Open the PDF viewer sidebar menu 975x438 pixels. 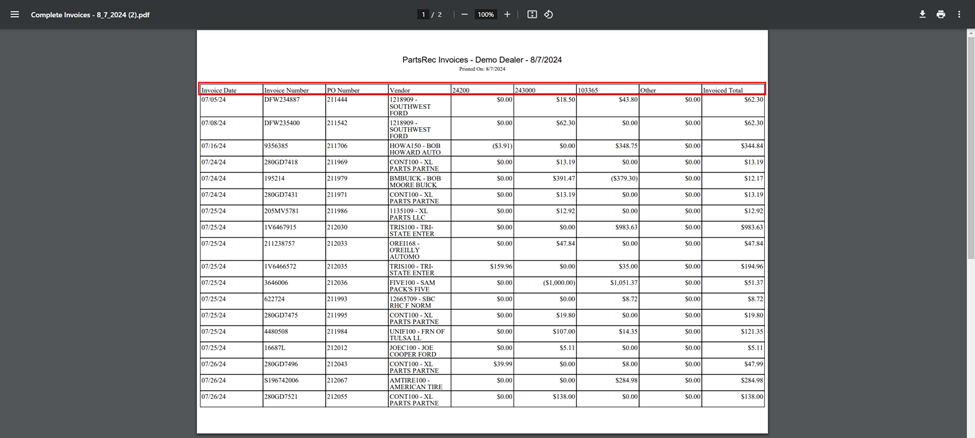click(x=15, y=14)
